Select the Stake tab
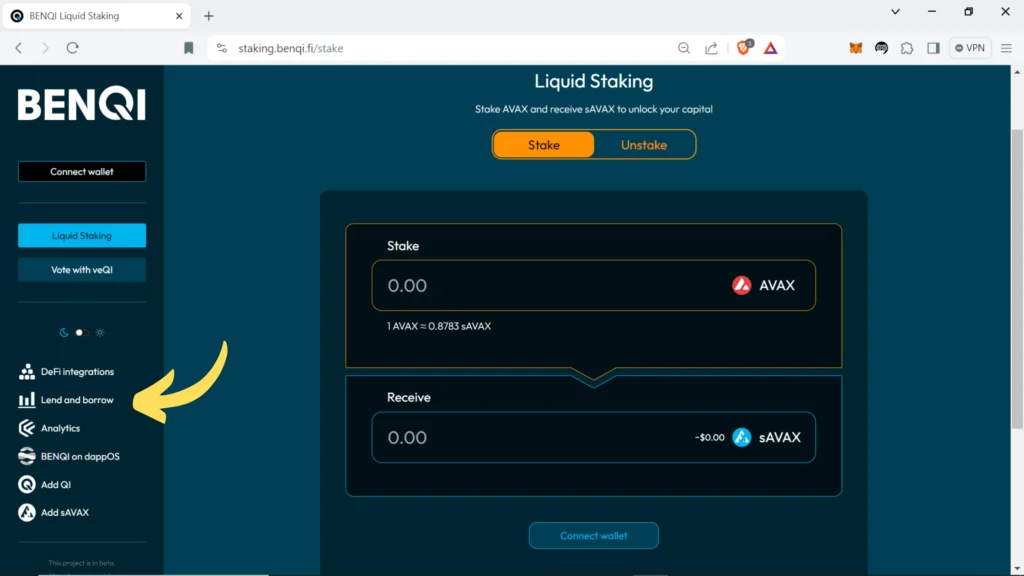 click(544, 145)
